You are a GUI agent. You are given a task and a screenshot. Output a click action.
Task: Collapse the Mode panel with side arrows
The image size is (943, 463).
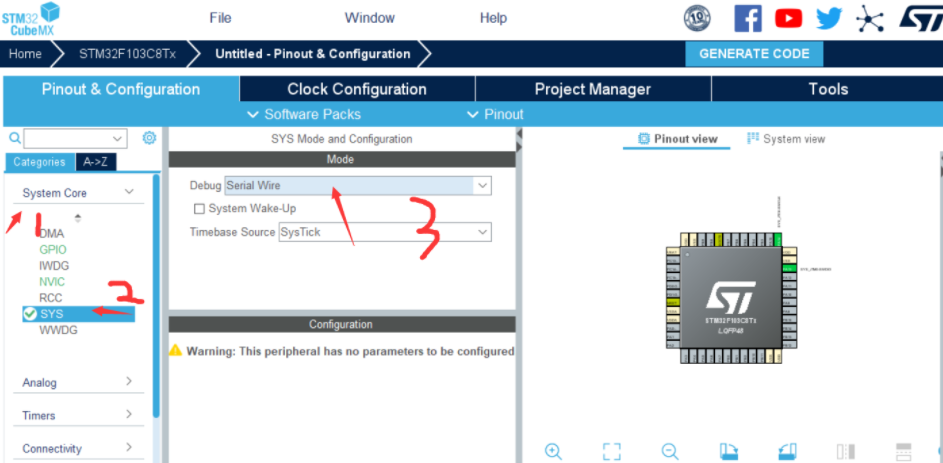point(519,140)
